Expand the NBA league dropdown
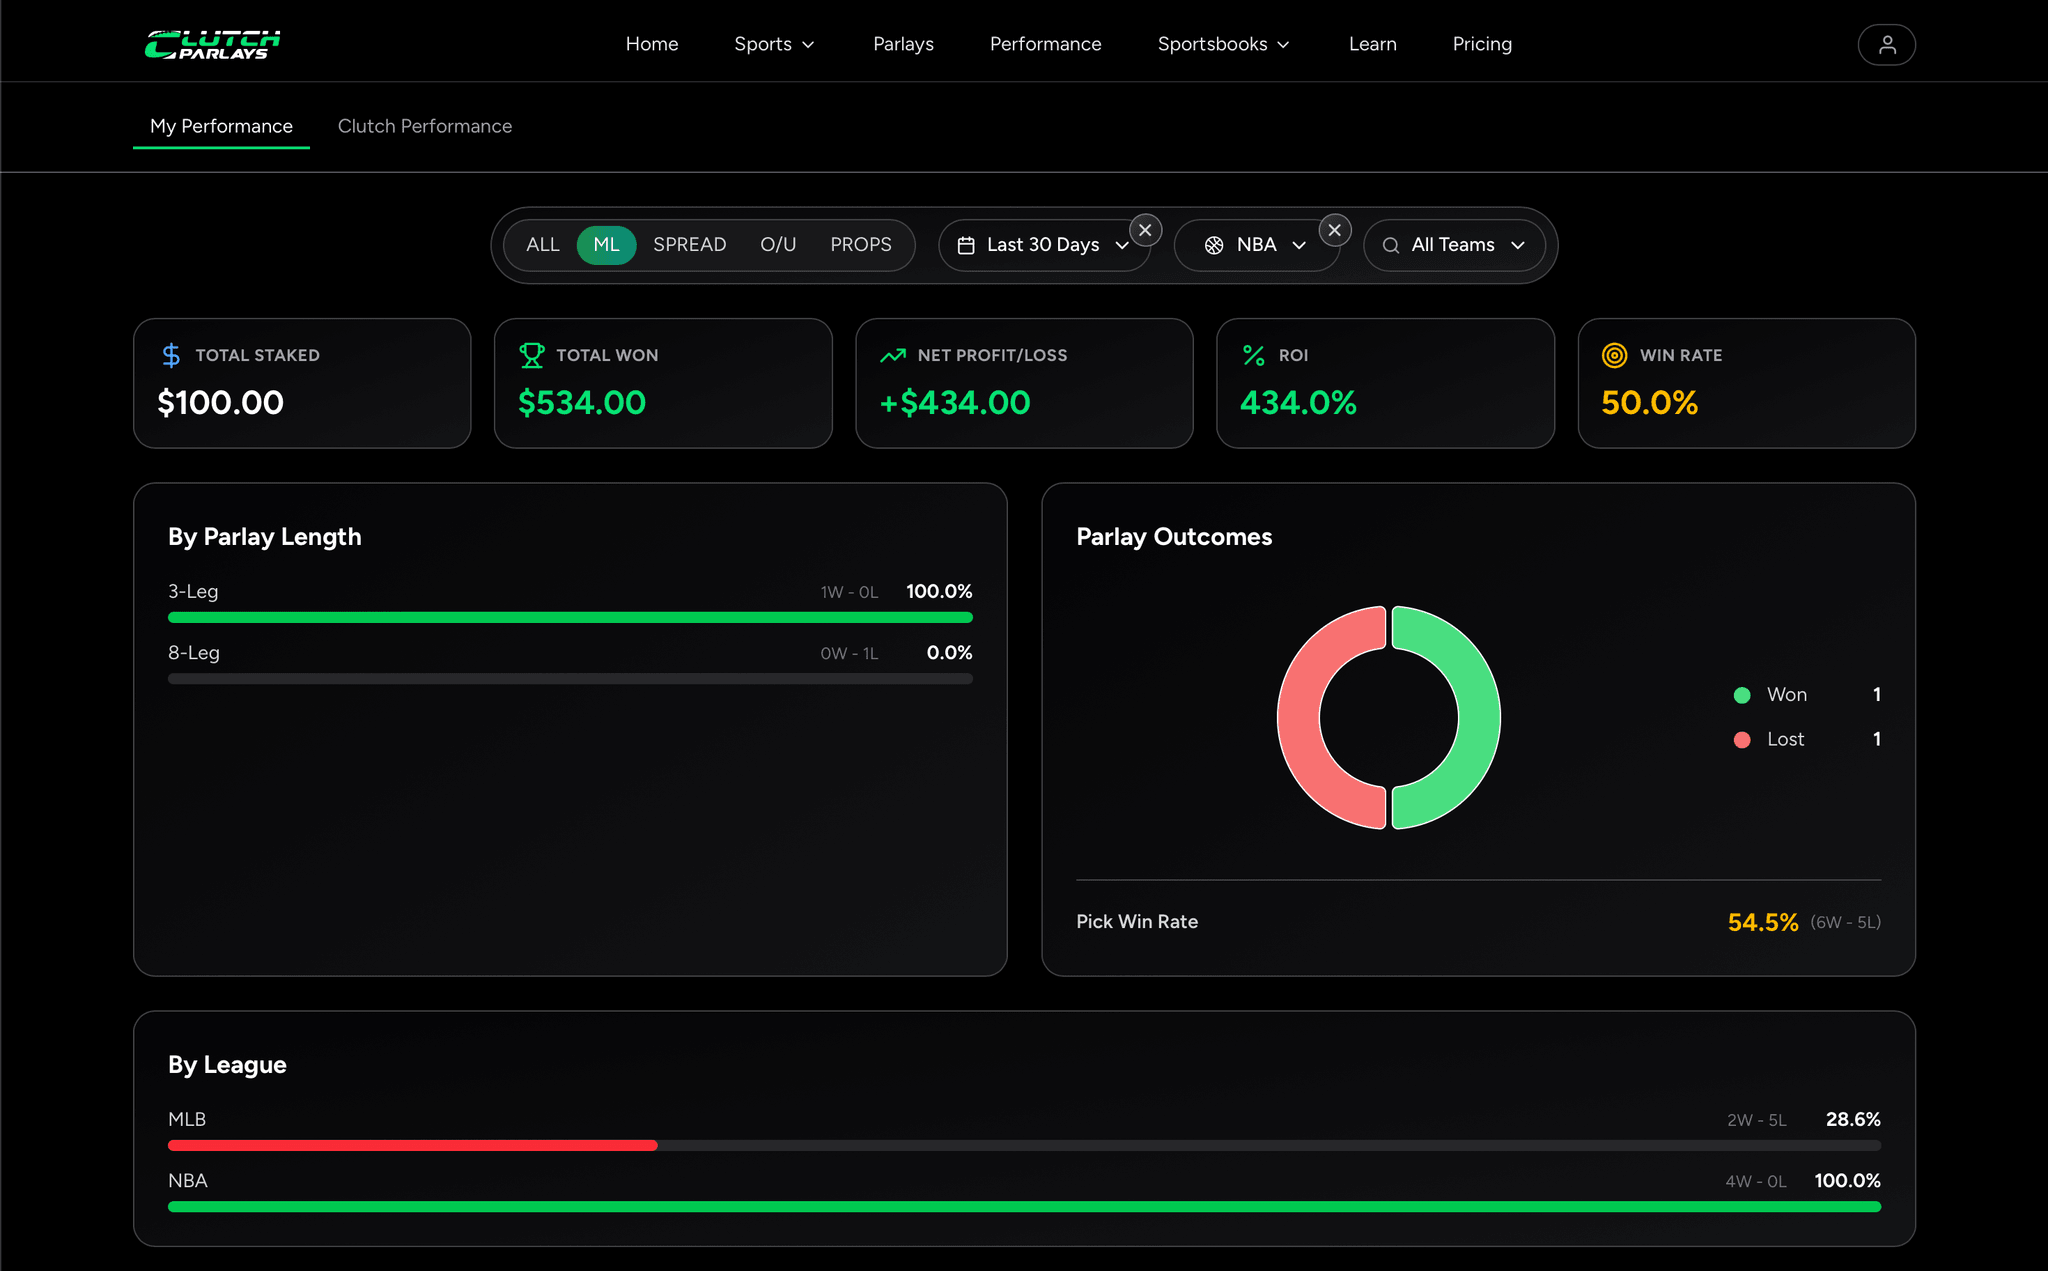Screen dimensions: 2048x1271 (1256, 245)
